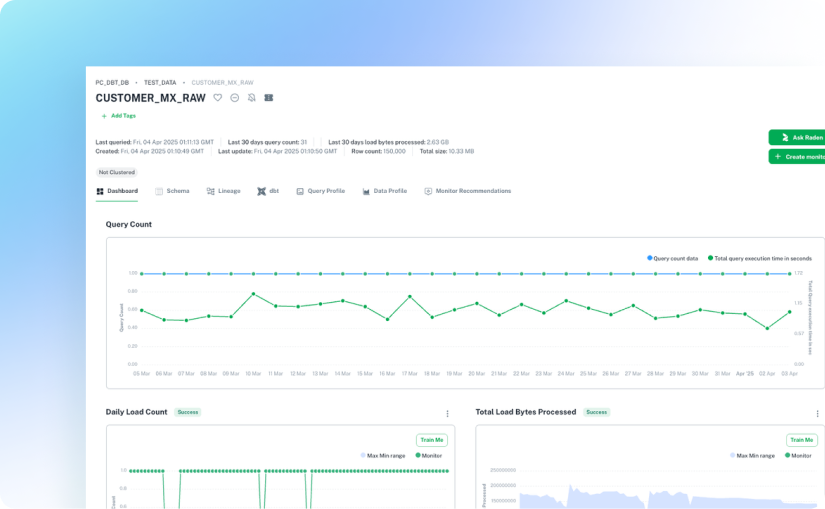Click the Dashboard tab grid icon
825x509 pixels.
coord(100,191)
